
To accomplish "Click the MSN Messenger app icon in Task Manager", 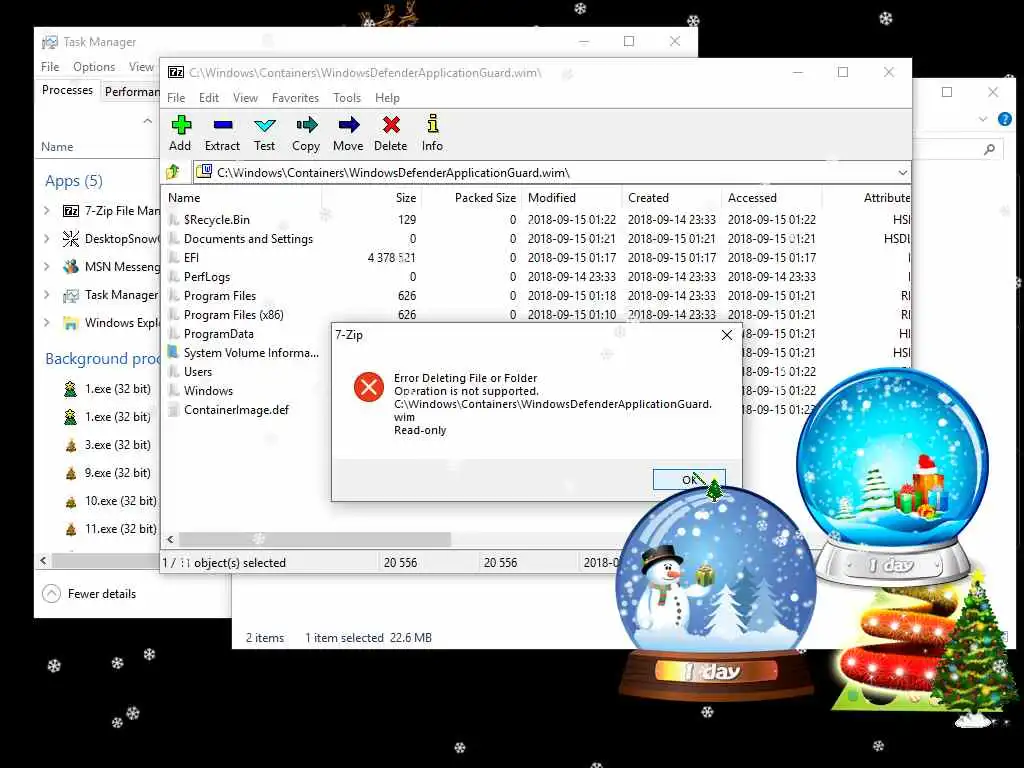I will tap(71, 266).
